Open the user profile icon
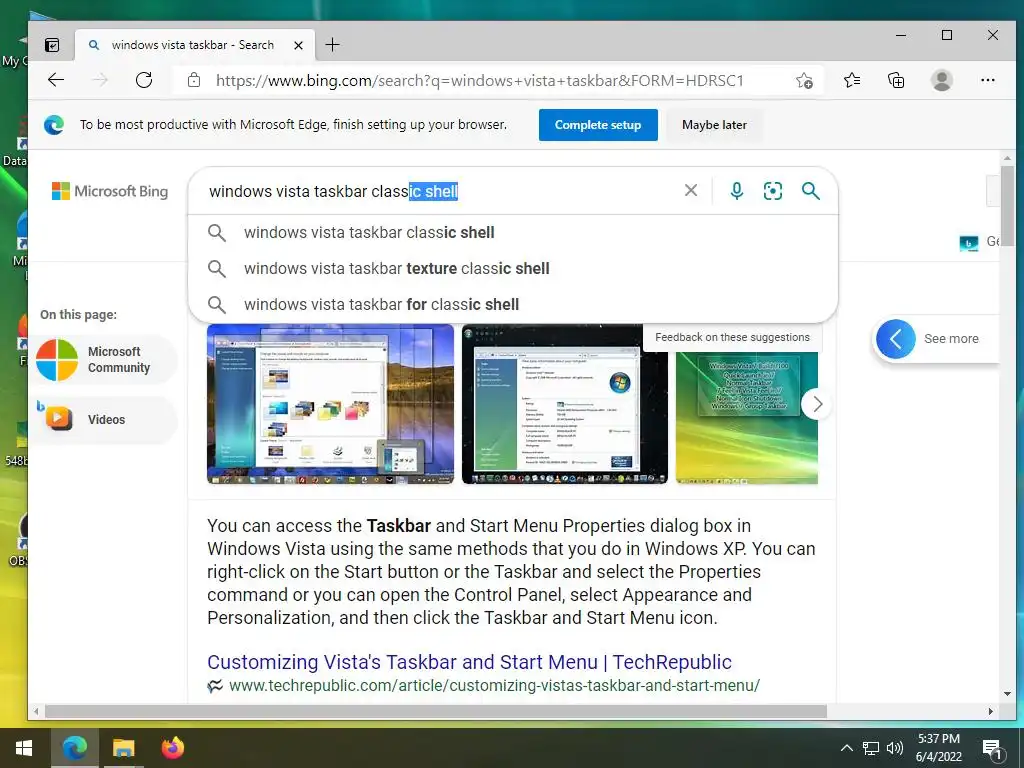Viewport: 1024px width, 768px height. pyautogui.click(x=942, y=80)
